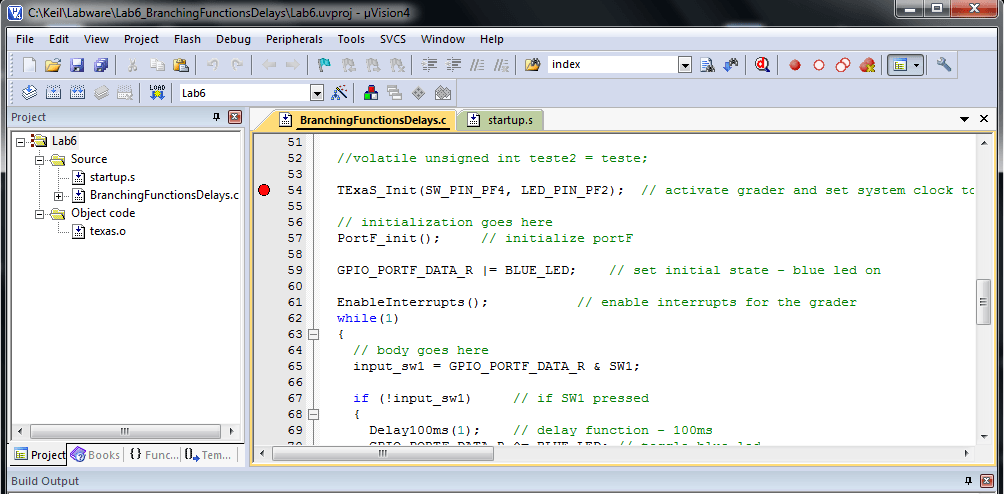The height and width of the screenshot is (494, 1004).
Task: Click the editor vertical scrollbar thumb
Action: point(984,302)
